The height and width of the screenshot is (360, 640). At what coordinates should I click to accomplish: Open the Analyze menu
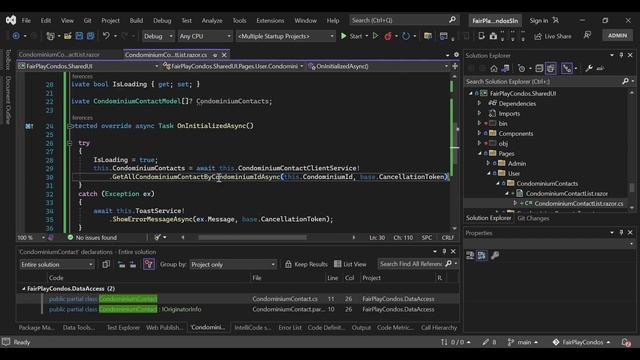(212, 20)
